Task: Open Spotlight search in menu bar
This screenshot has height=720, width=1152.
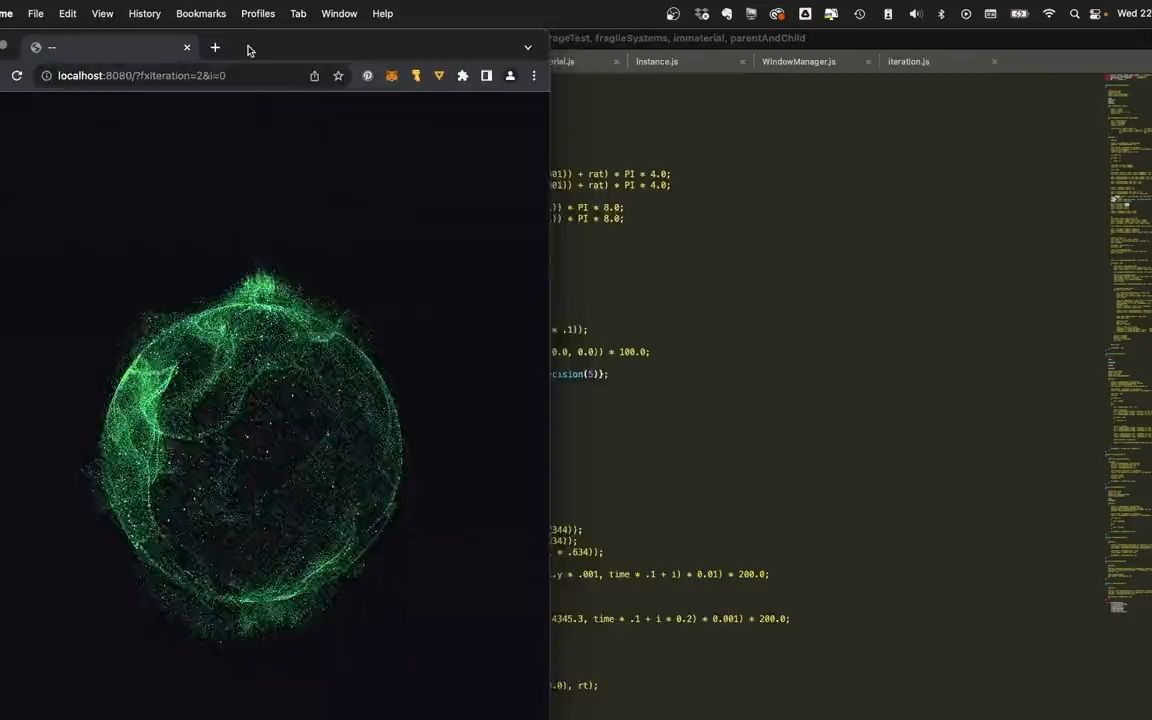Action: click(1074, 13)
